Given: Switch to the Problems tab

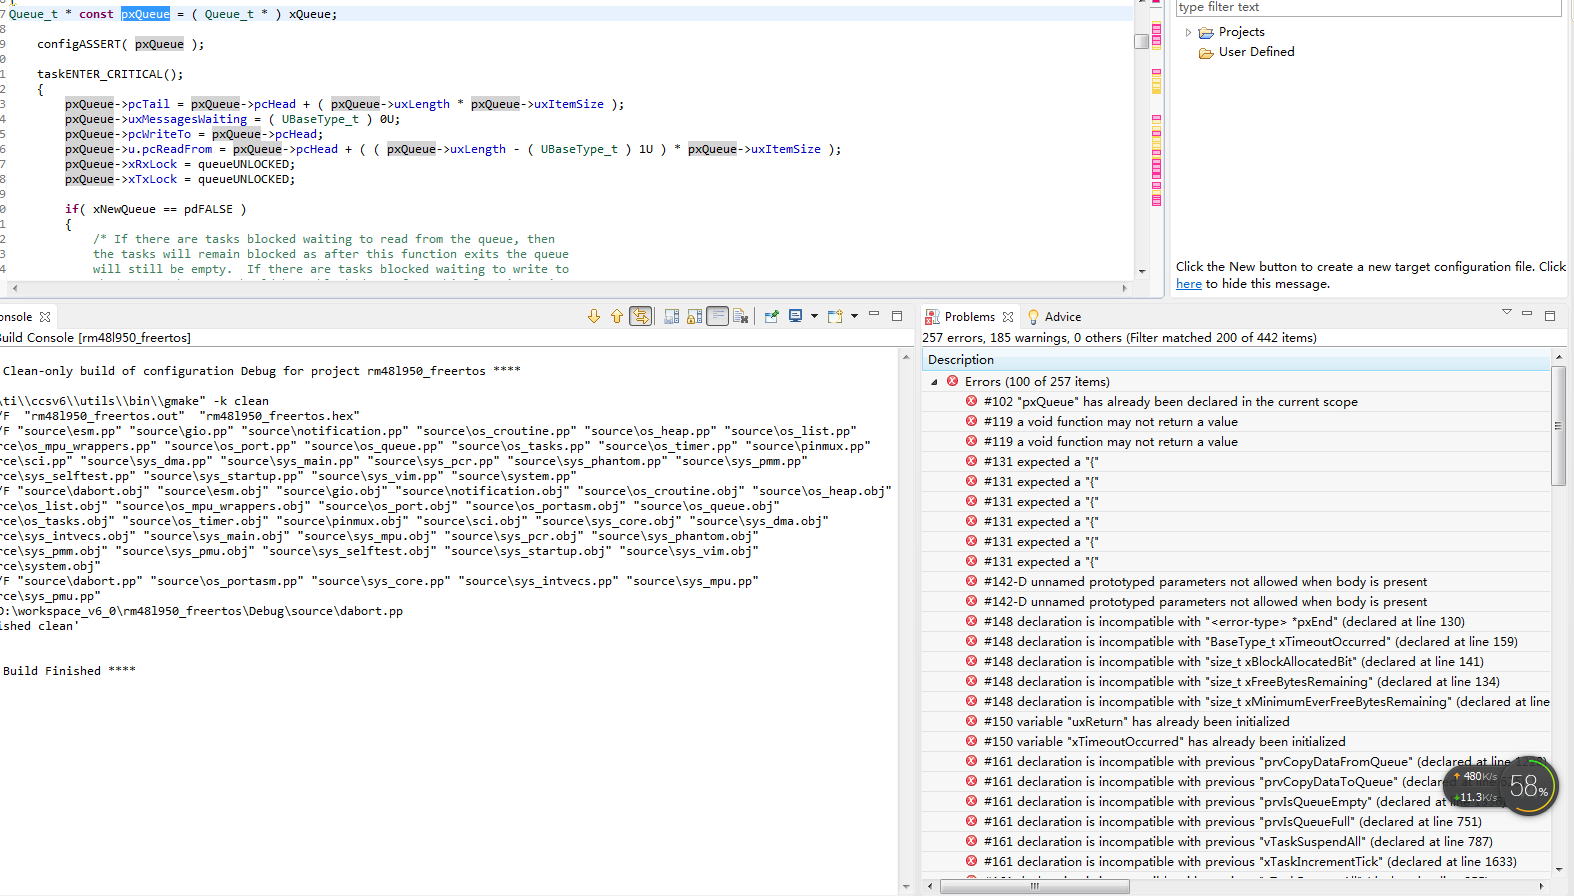Looking at the screenshot, I should tap(969, 317).
